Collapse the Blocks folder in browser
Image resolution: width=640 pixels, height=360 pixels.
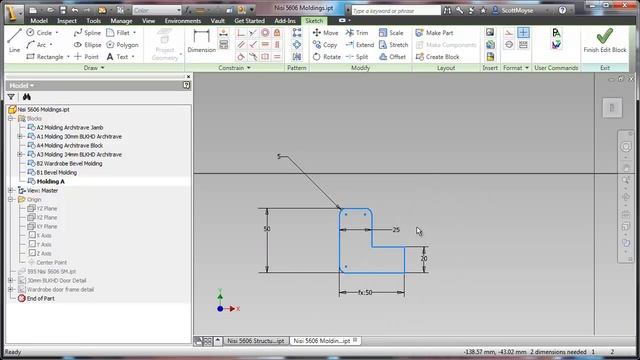(11, 118)
